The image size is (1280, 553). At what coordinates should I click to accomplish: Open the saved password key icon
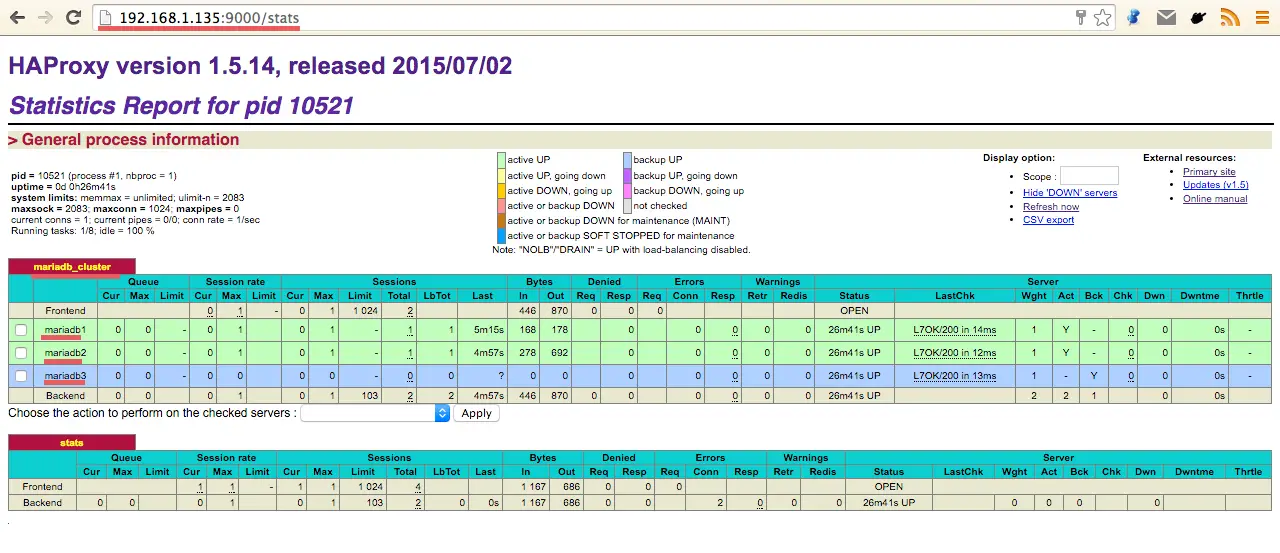click(1081, 17)
